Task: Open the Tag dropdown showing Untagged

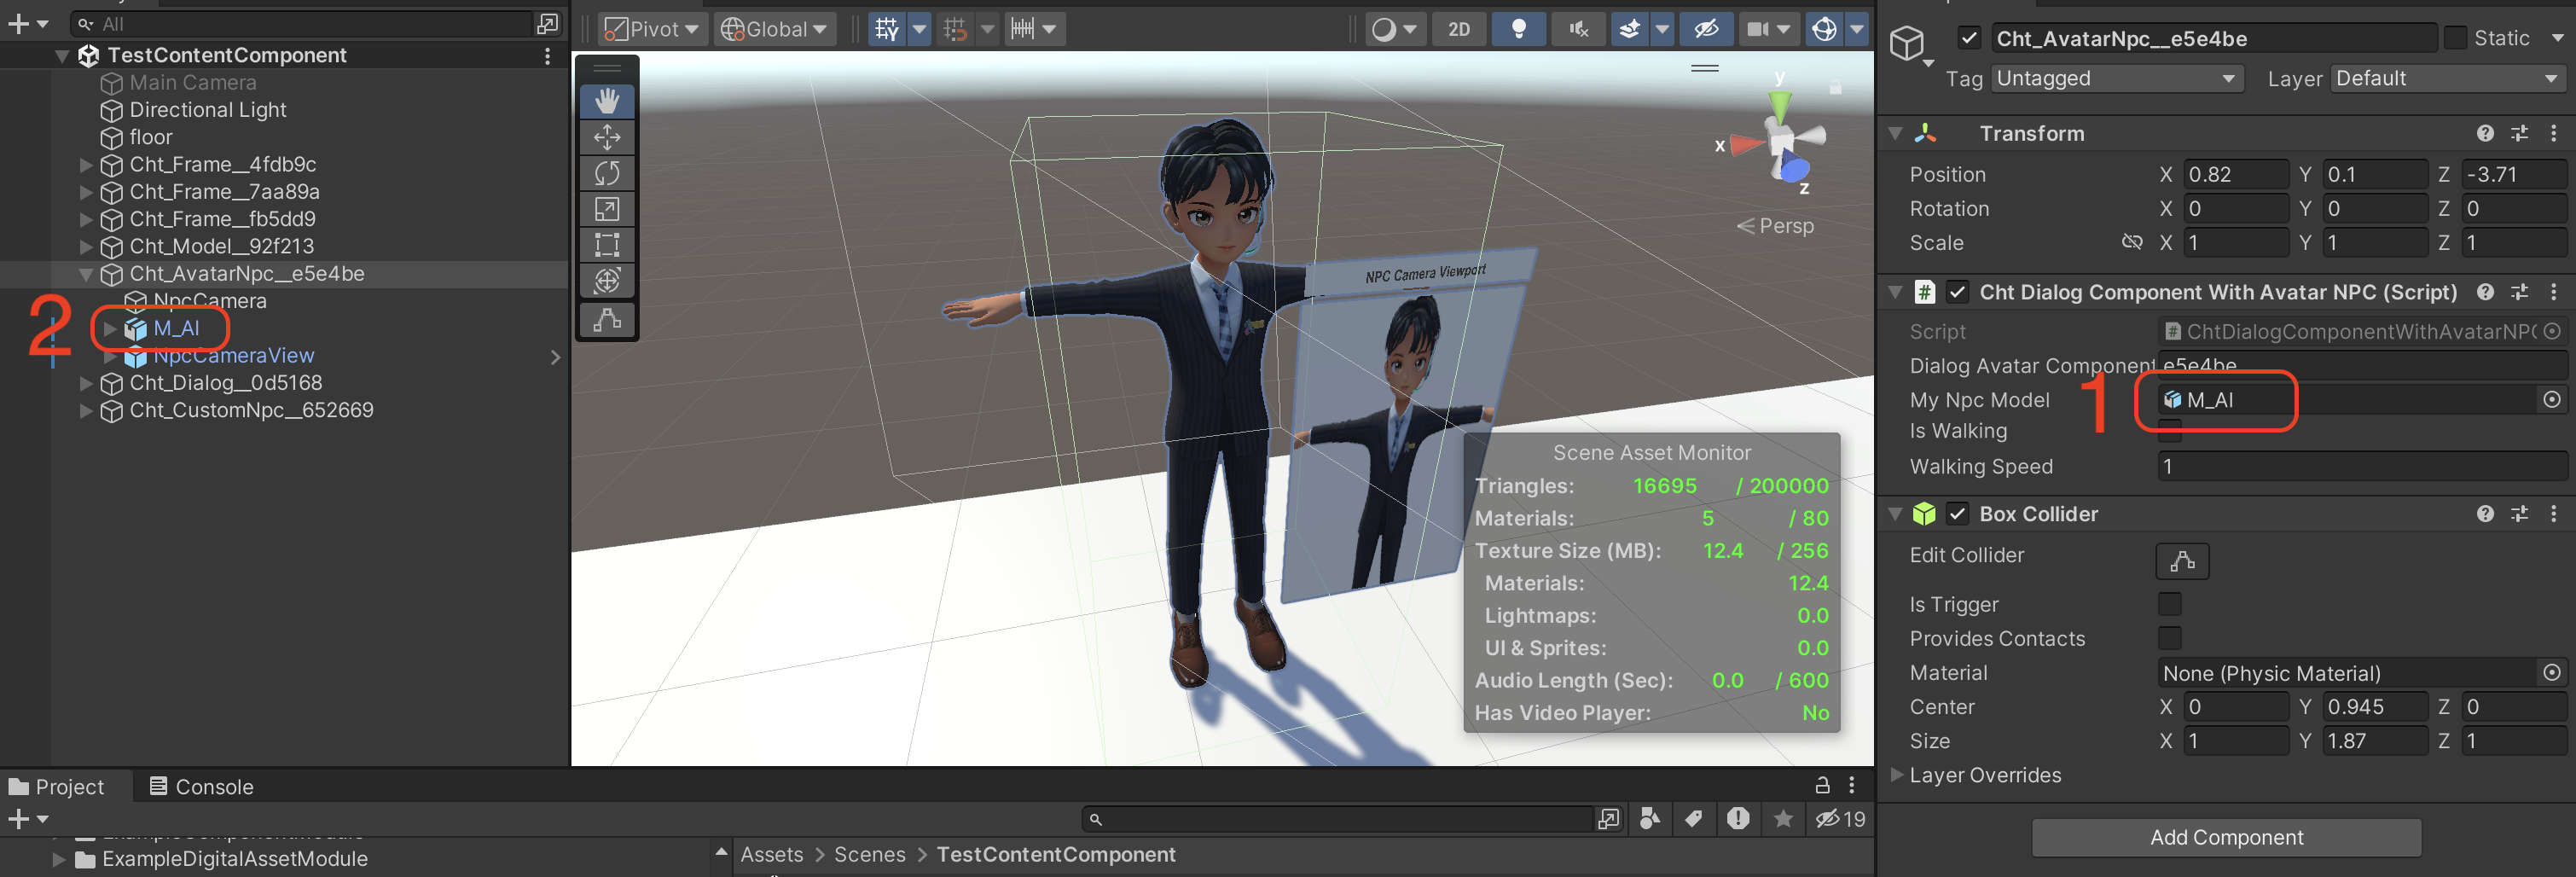Action: coord(2117,78)
